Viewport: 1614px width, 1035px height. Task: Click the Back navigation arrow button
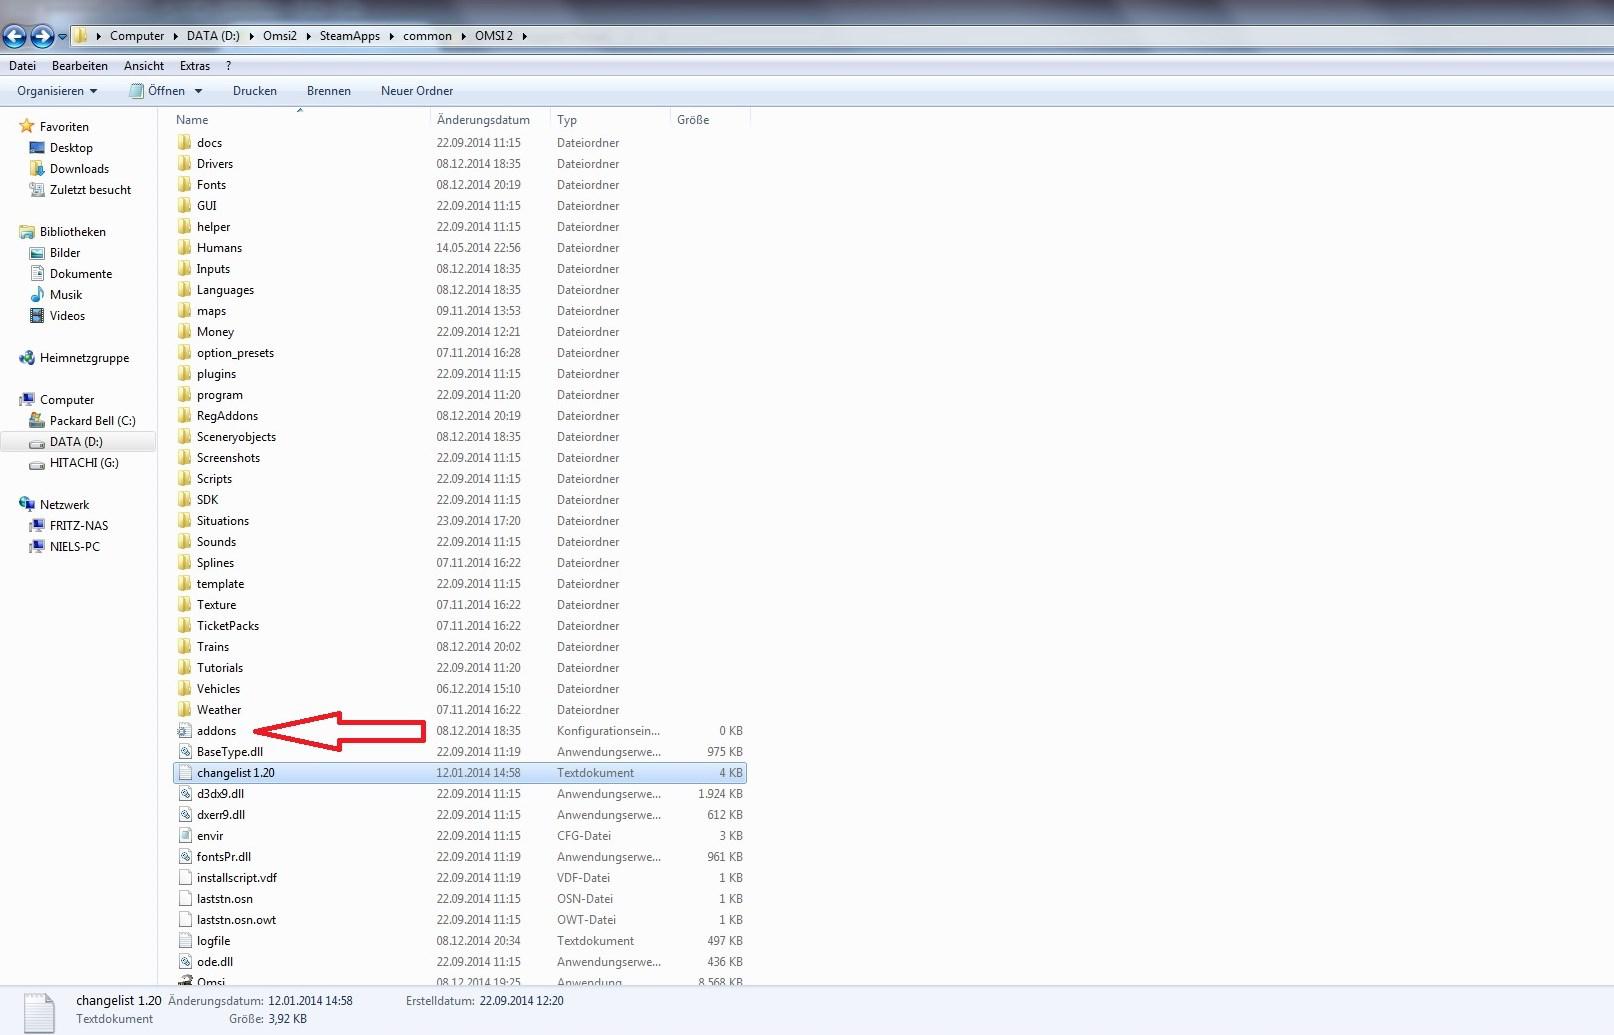point(15,37)
